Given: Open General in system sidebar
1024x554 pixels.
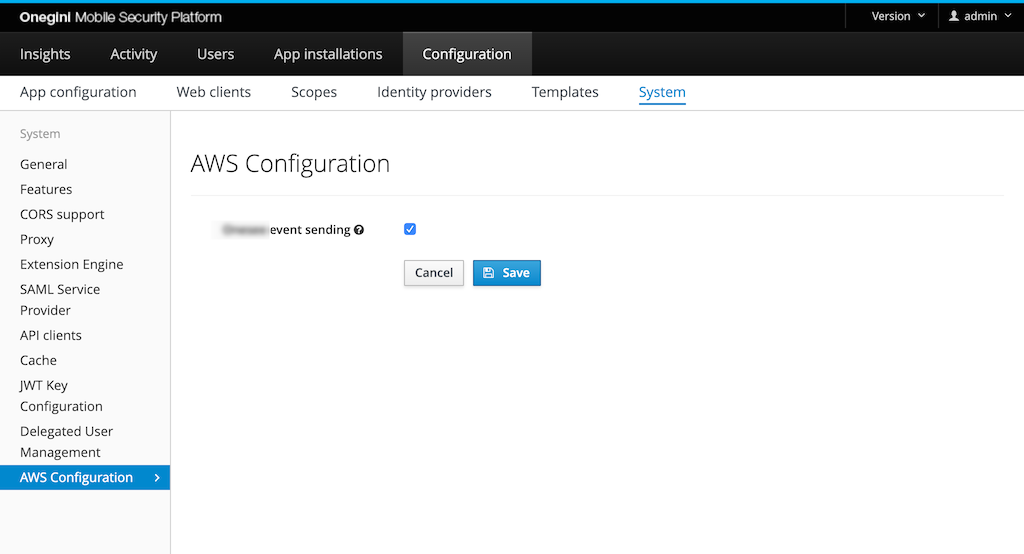Looking at the screenshot, I should tap(44, 165).
